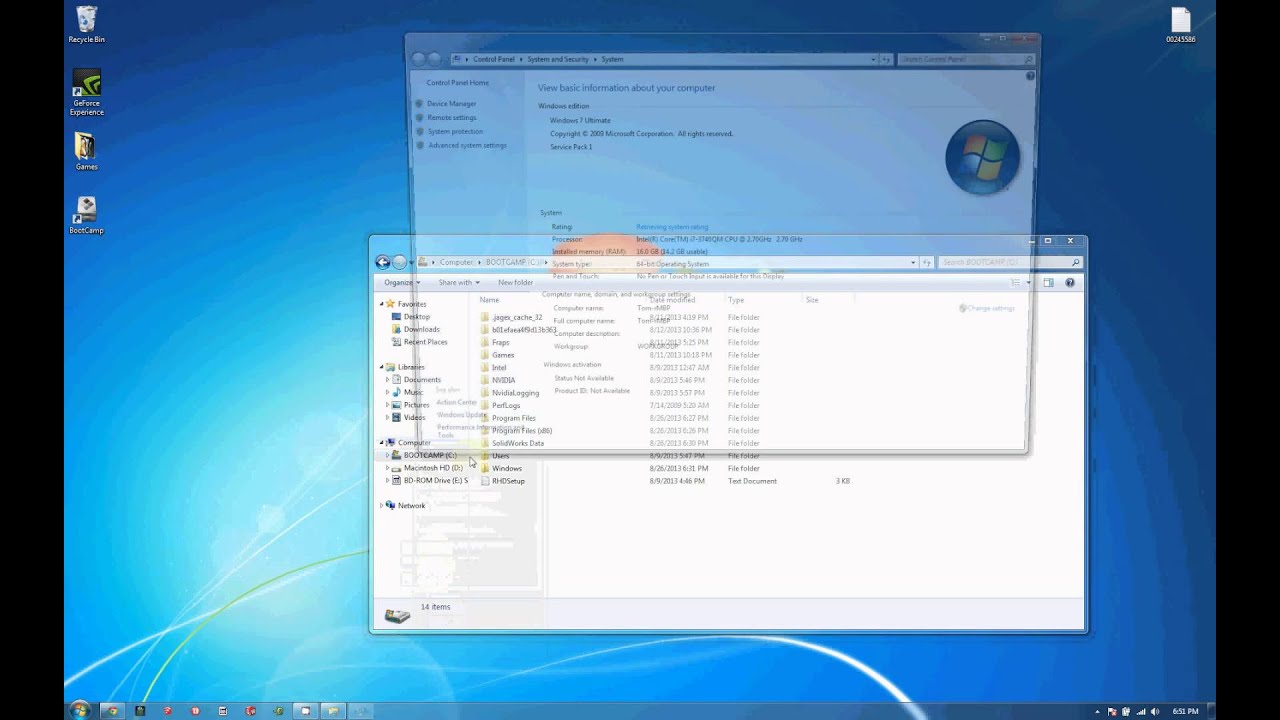This screenshot has width=1280, height=720.
Task: Open the Organize dropdown menu
Action: [x=402, y=283]
